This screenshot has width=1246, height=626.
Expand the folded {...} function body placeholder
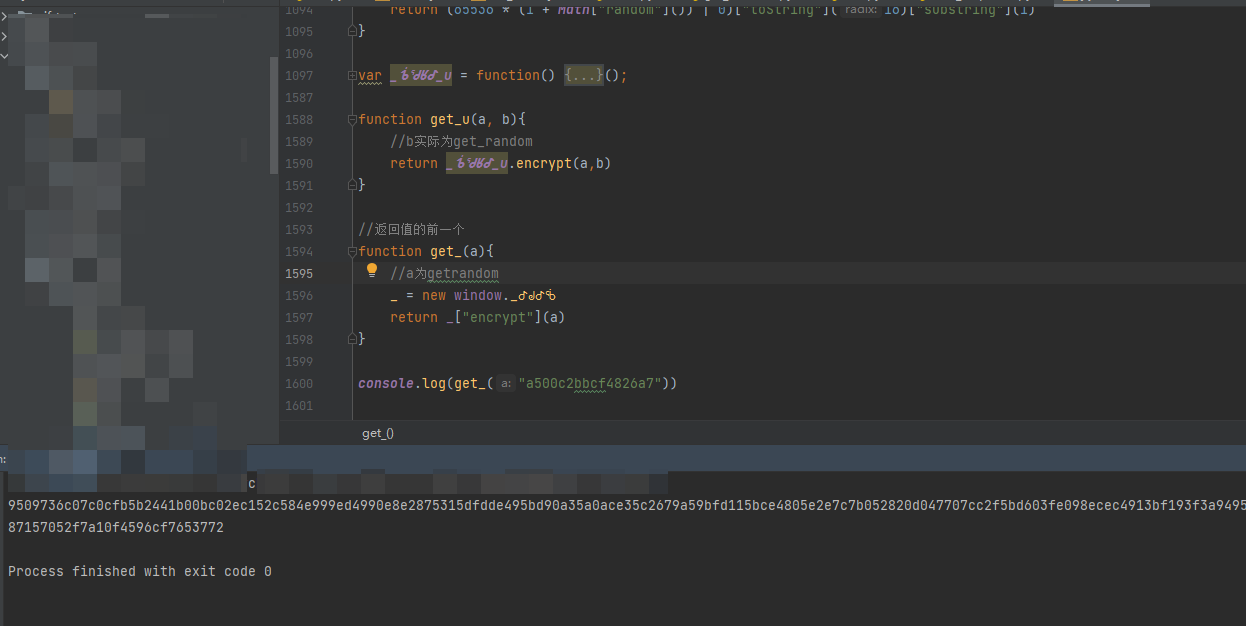[x=584, y=75]
